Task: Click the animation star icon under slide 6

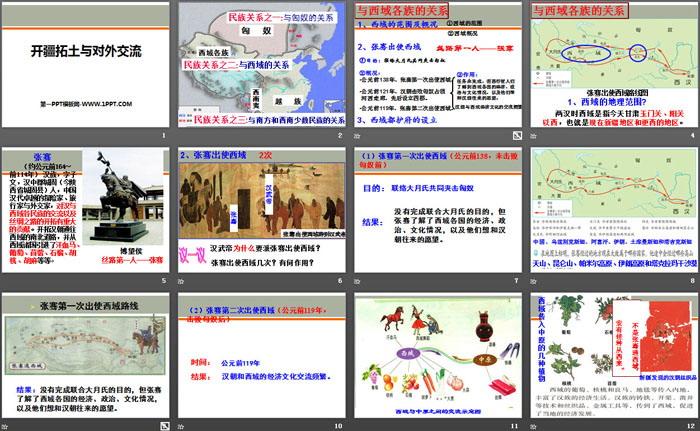Action: [181, 281]
